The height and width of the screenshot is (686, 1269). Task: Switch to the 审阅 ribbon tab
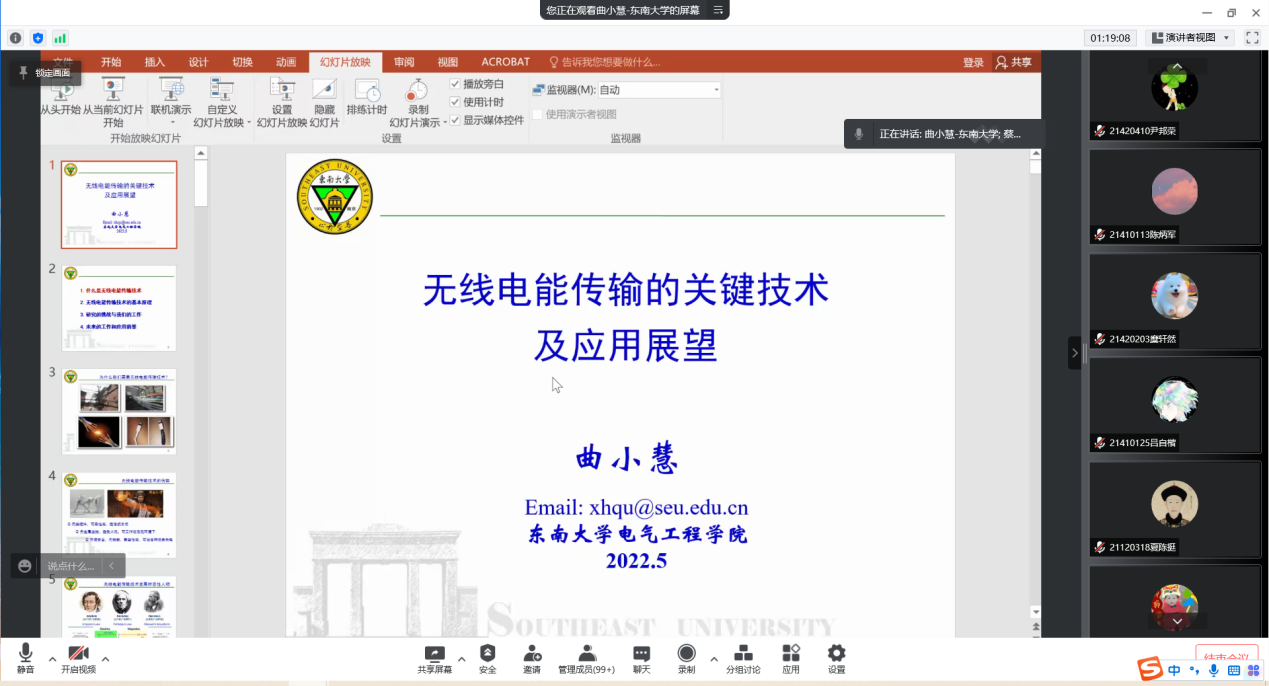[x=404, y=62]
